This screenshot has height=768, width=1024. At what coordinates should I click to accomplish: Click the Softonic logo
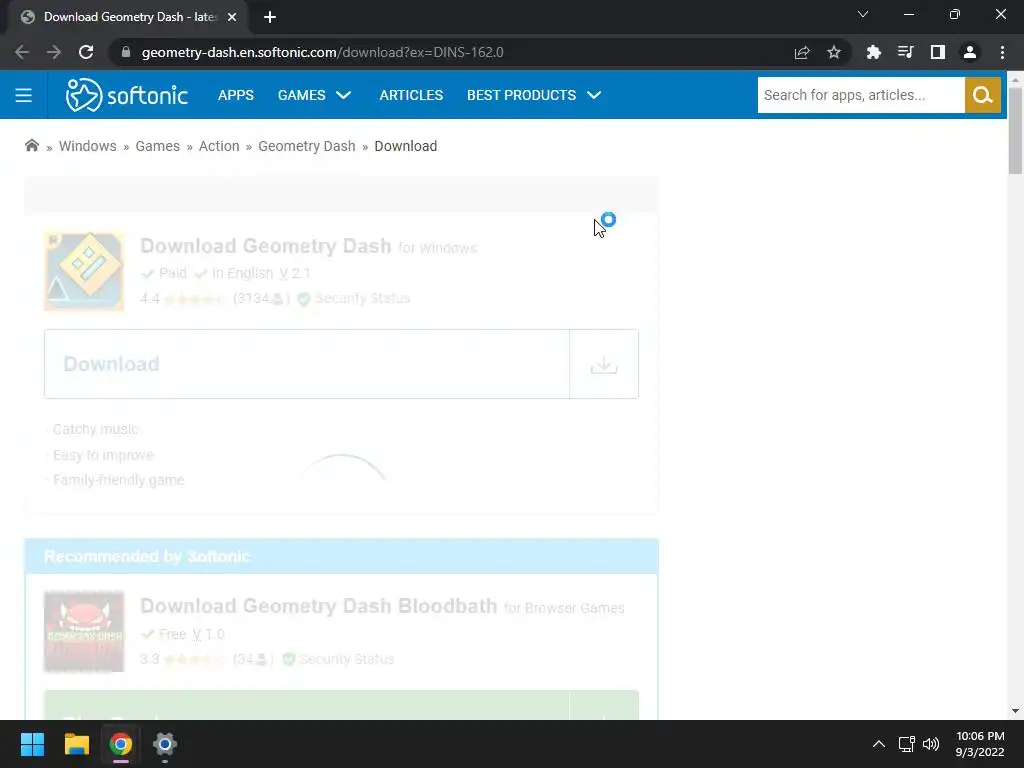point(127,95)
